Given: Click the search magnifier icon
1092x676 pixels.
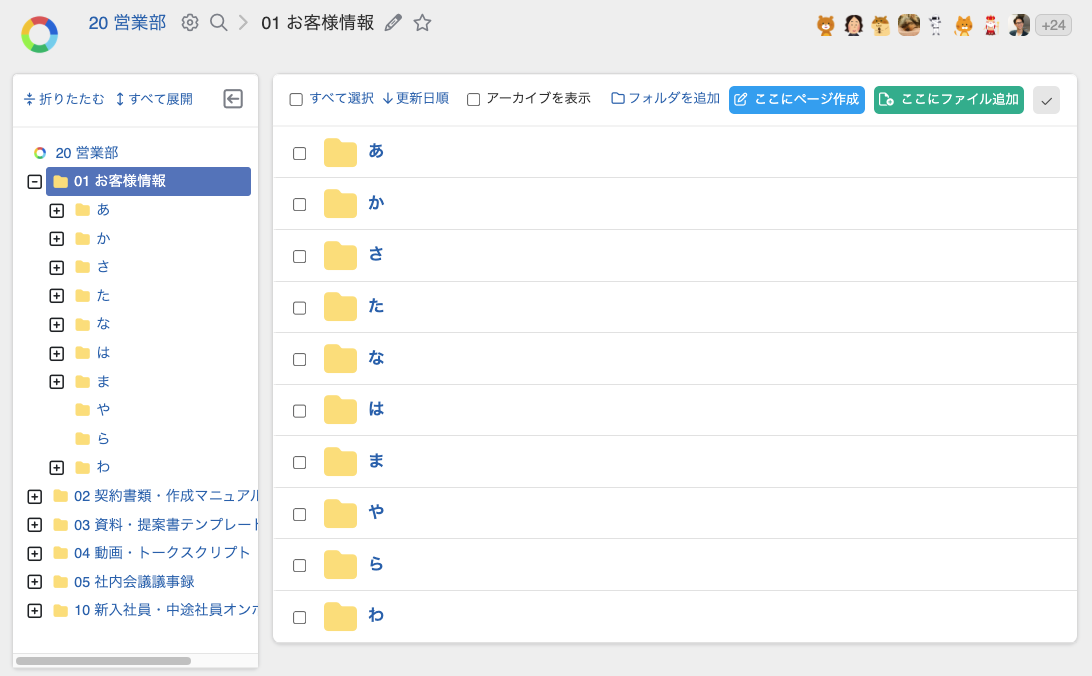Looking at the screenshot, I should pos(219,23).
